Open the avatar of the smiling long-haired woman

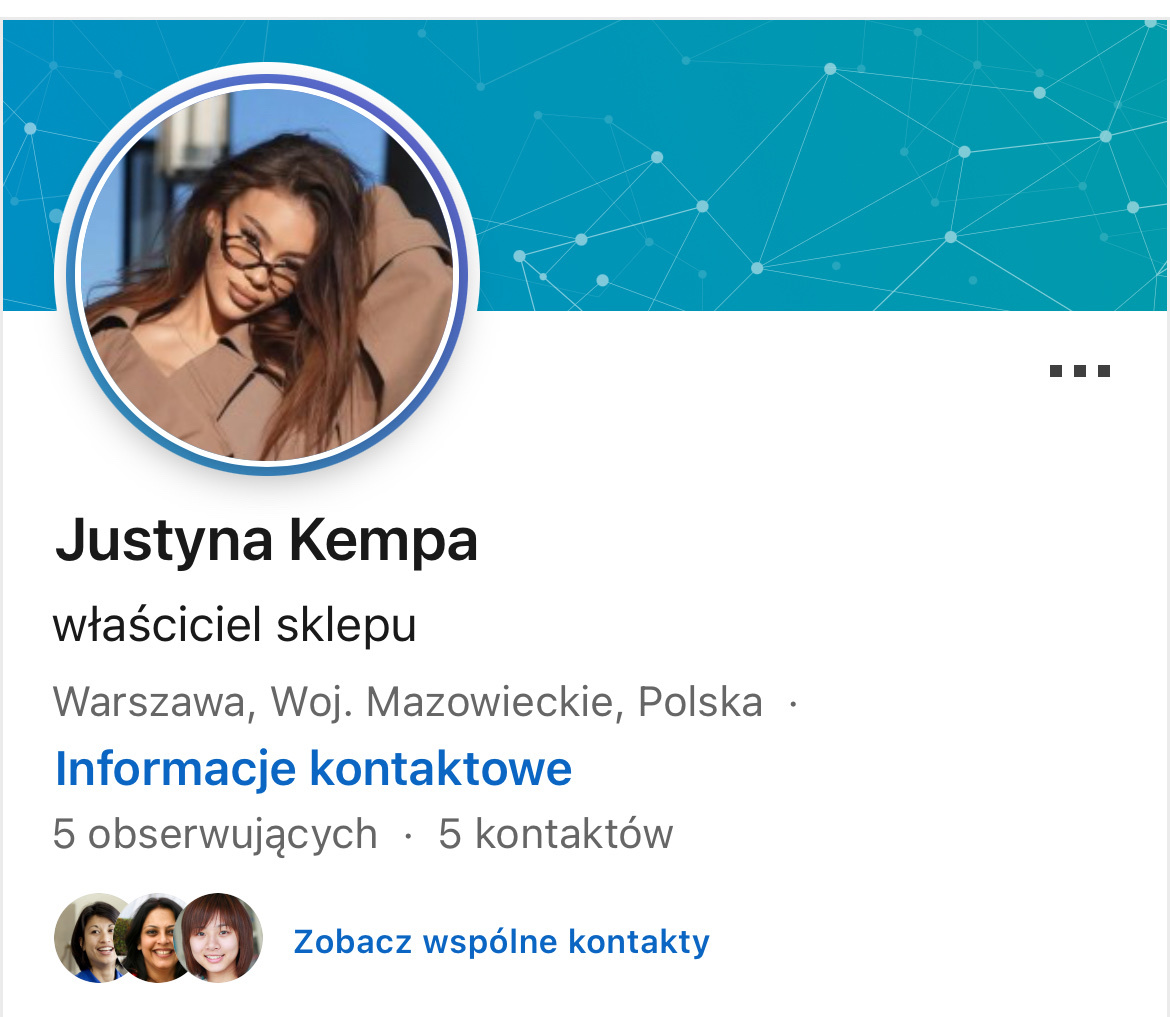point(154,938)
